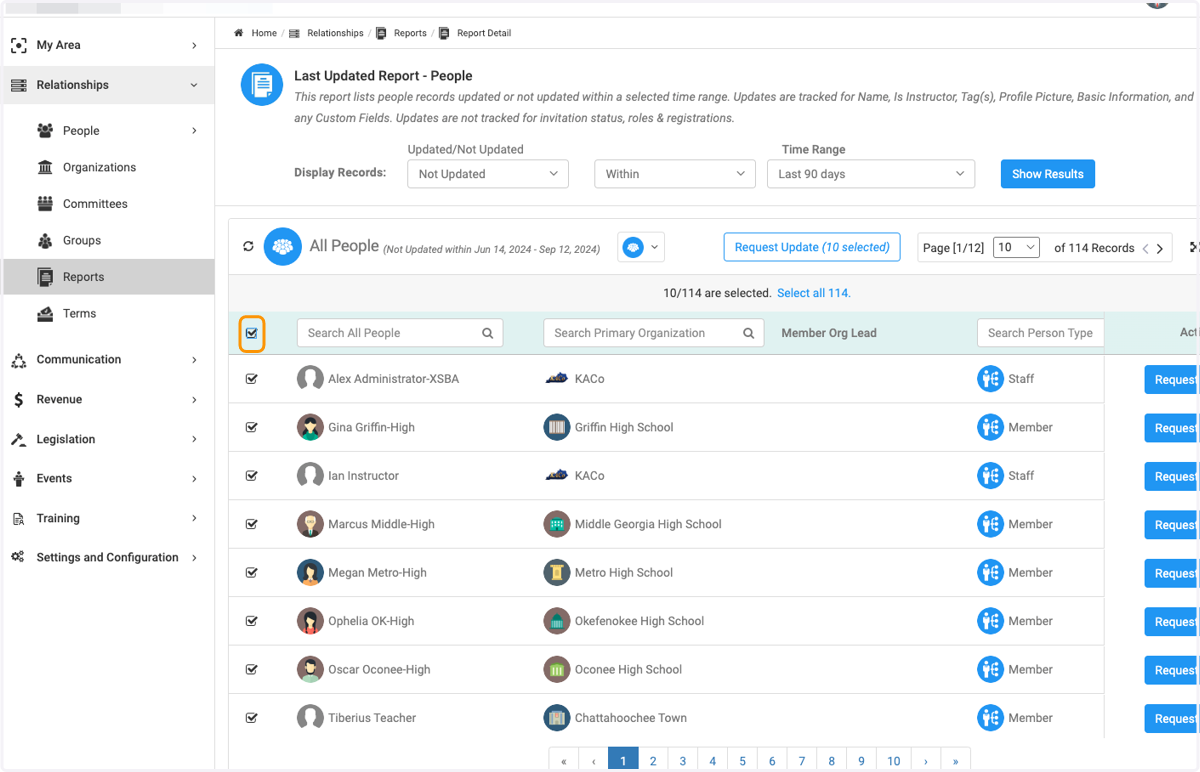The image size is (1200, 772).
Task: Open Committees in sidebar
Action: pyautogui.click(x=95, y=204)
